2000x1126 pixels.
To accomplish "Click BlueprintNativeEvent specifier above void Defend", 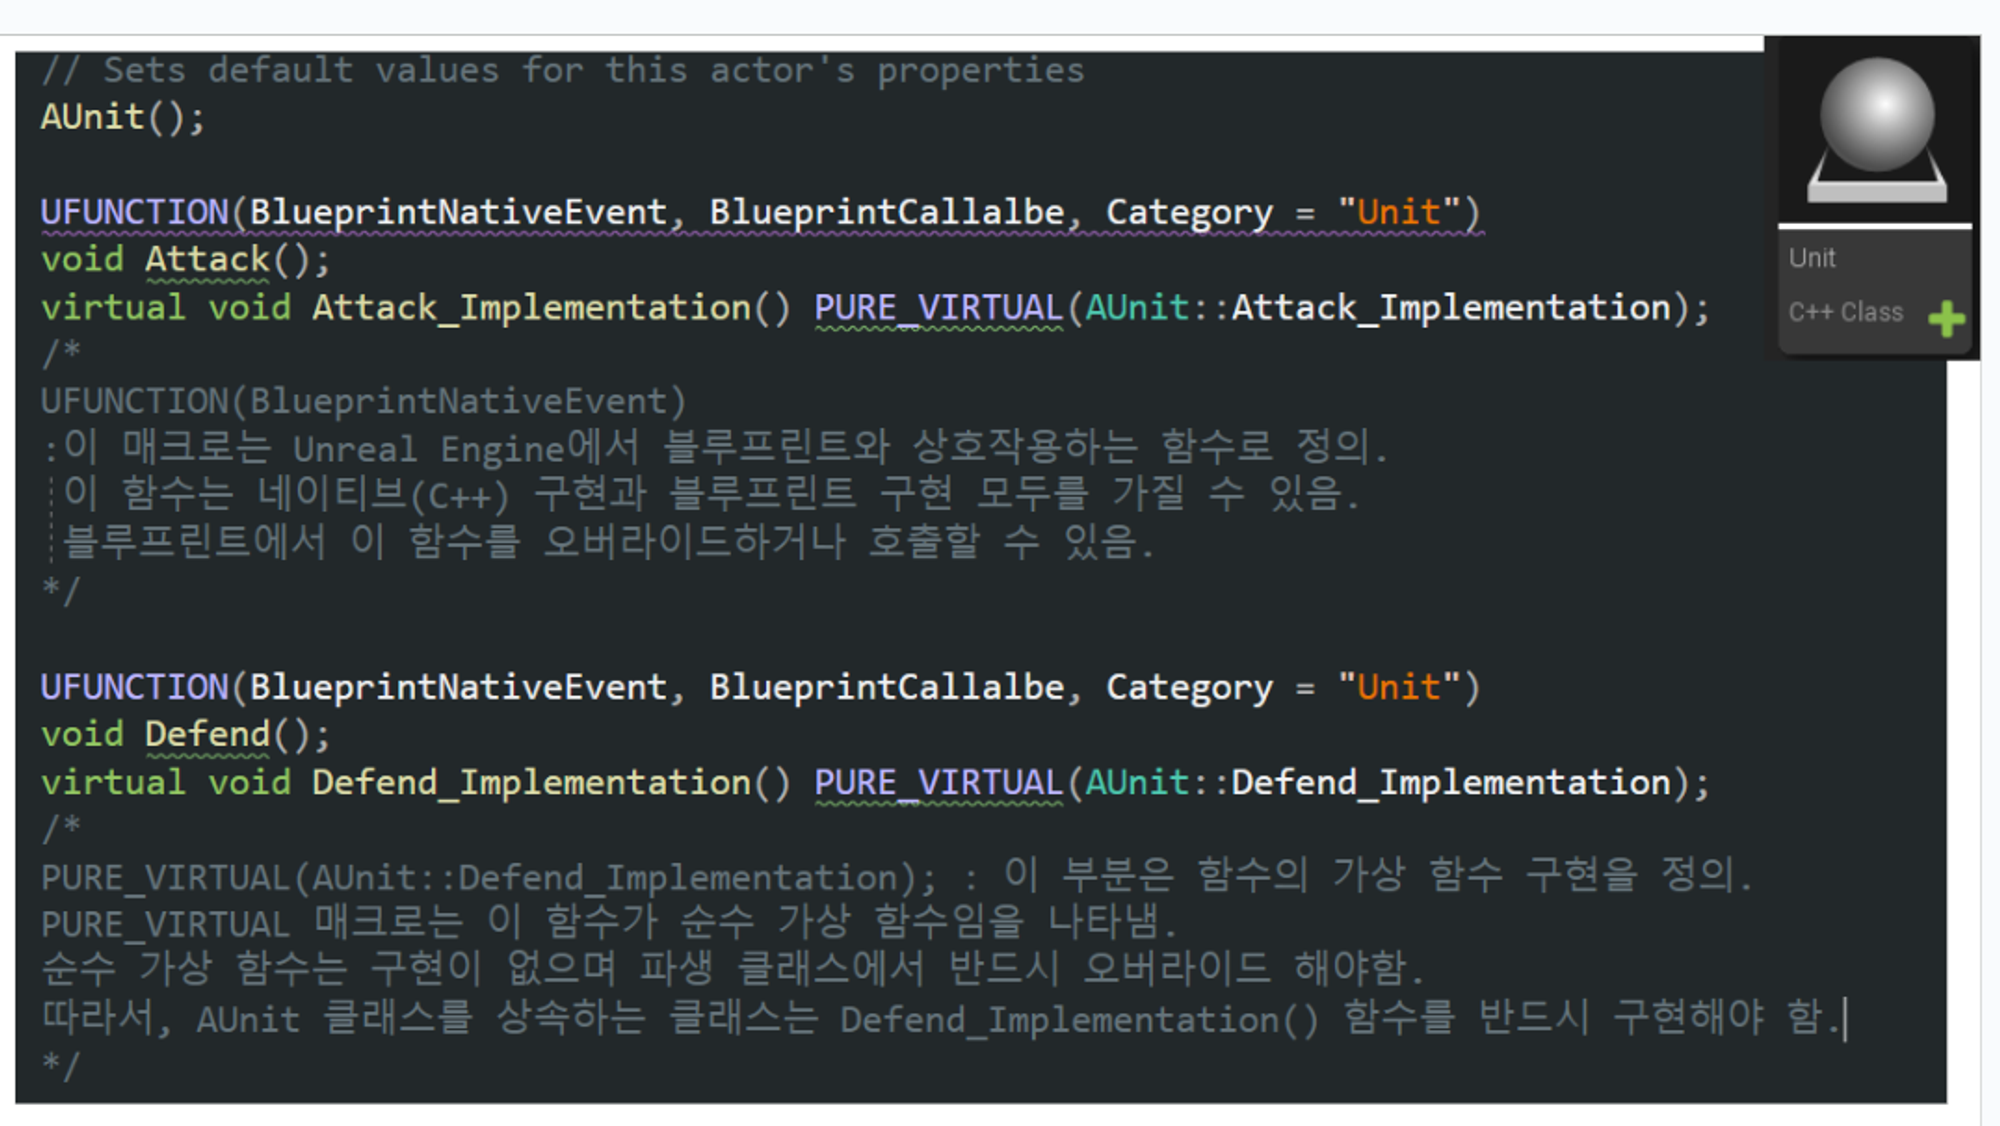I will pos(458,688).
